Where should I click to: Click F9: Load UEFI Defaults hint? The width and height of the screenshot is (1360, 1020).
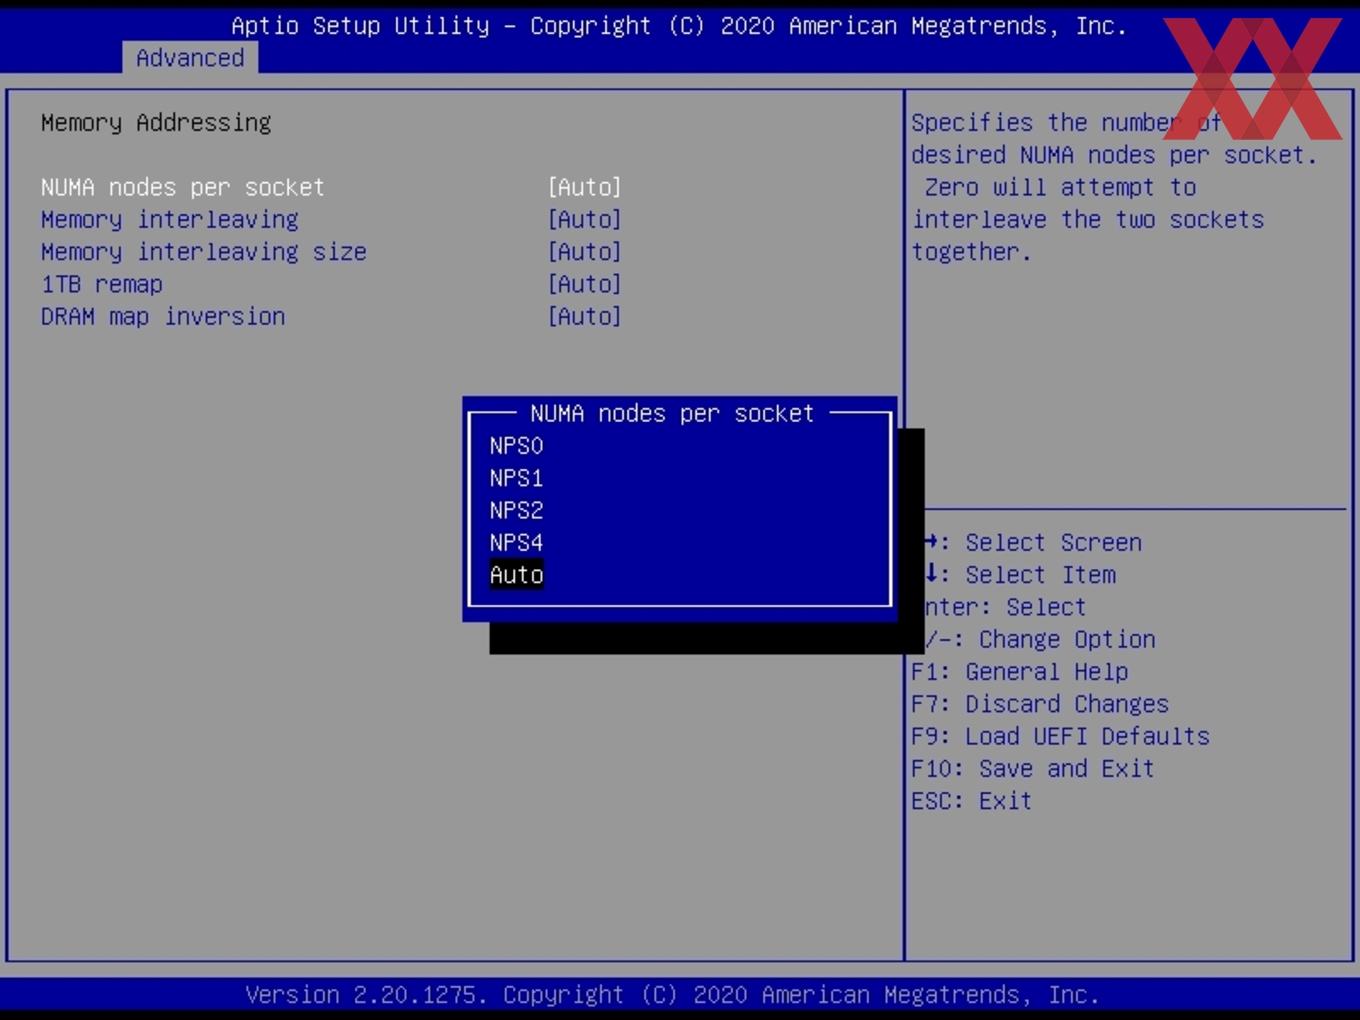pyautogui.click(x=1060, y=736)
